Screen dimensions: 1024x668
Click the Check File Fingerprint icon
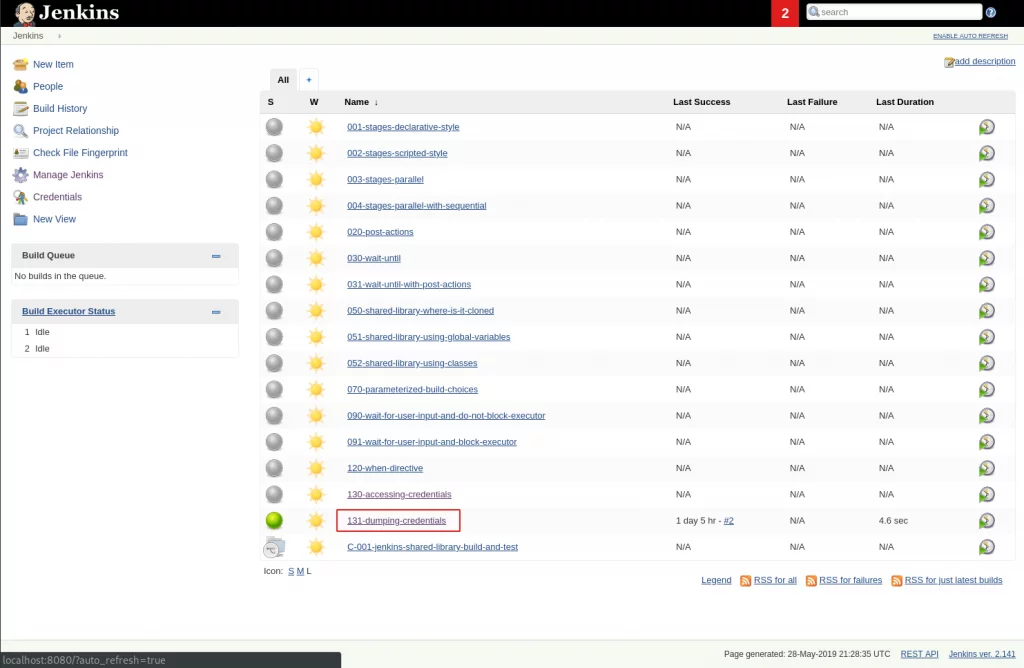21,153
